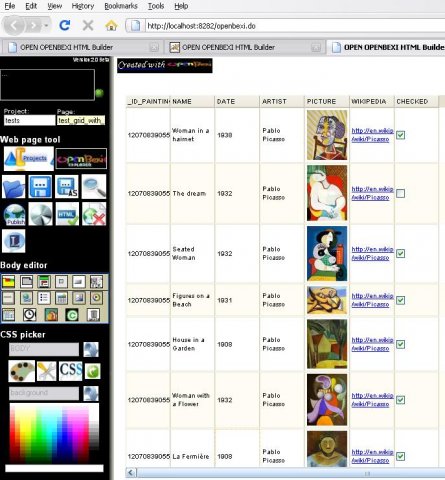Toggle the Figures on a Beach checkbox
Image resolution: width=445 pixels, height=480 pixels.
click(x=401, y=300)
